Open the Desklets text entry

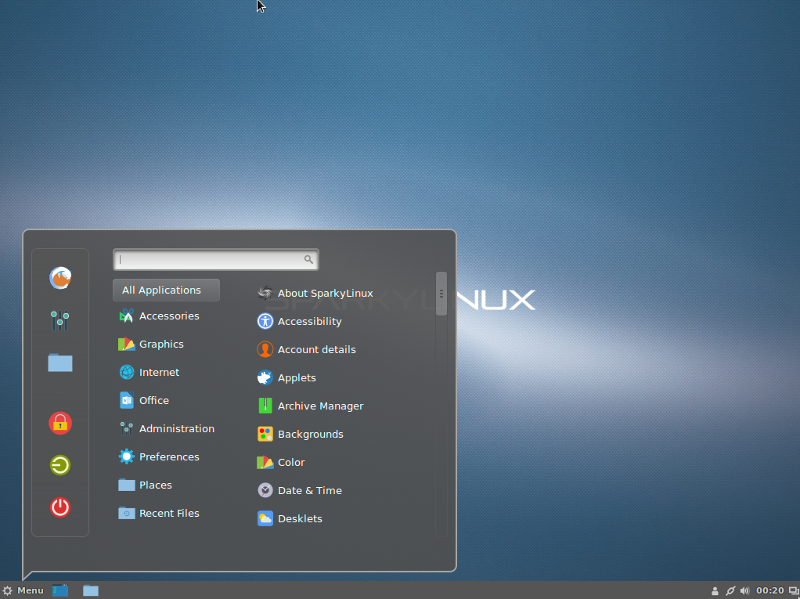coord(300,518)
